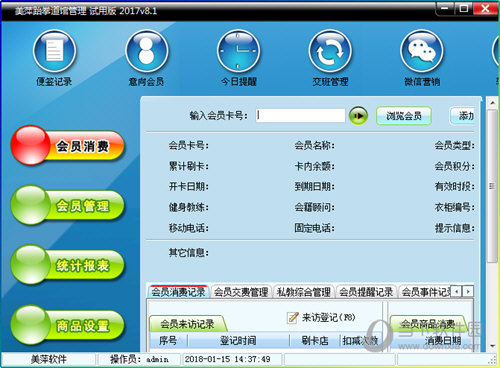
Task: Click the 扣减次数 column header
Action: click(x=361, y=341)
